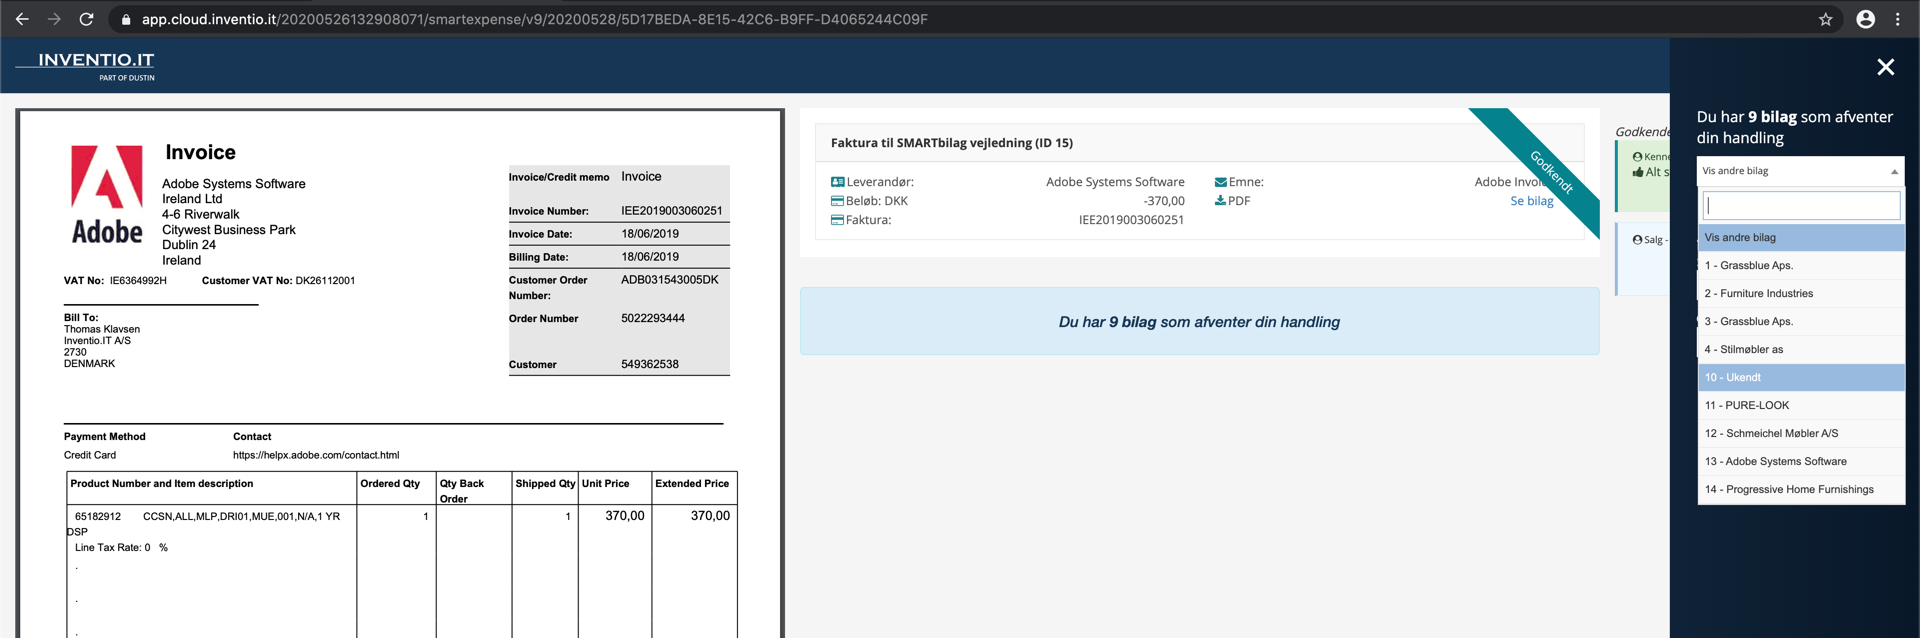
Task: Click the Faktura icon beside the invoice number
Action: tap(837, 220)
